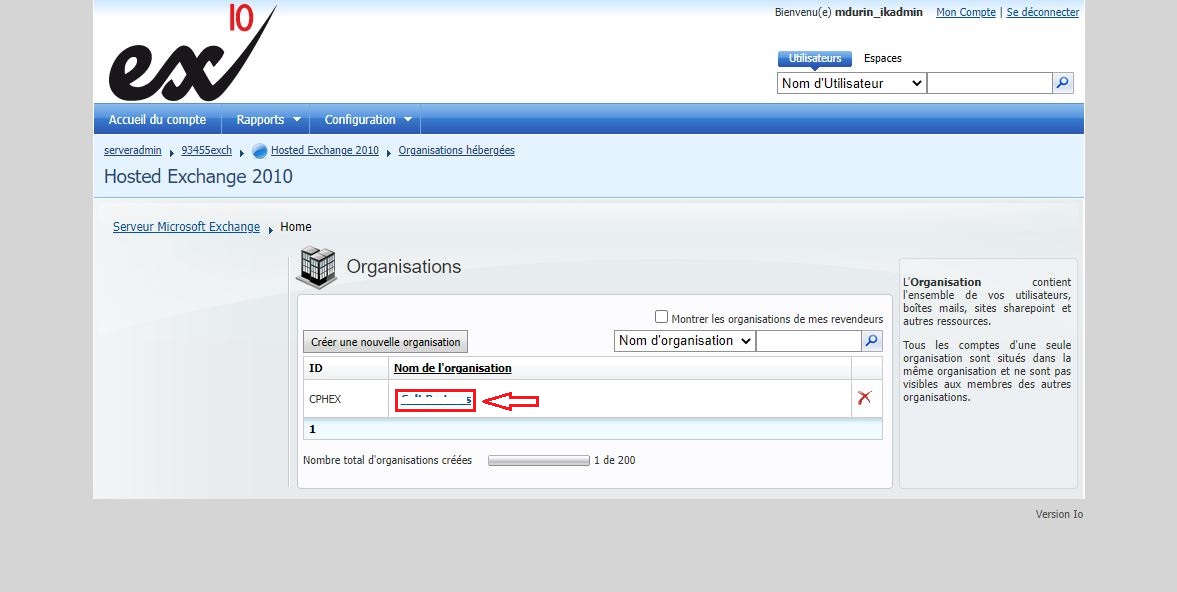
Task: Open the Nom d'Utilisateur dropdown
Action: click(x=852, y=83)
